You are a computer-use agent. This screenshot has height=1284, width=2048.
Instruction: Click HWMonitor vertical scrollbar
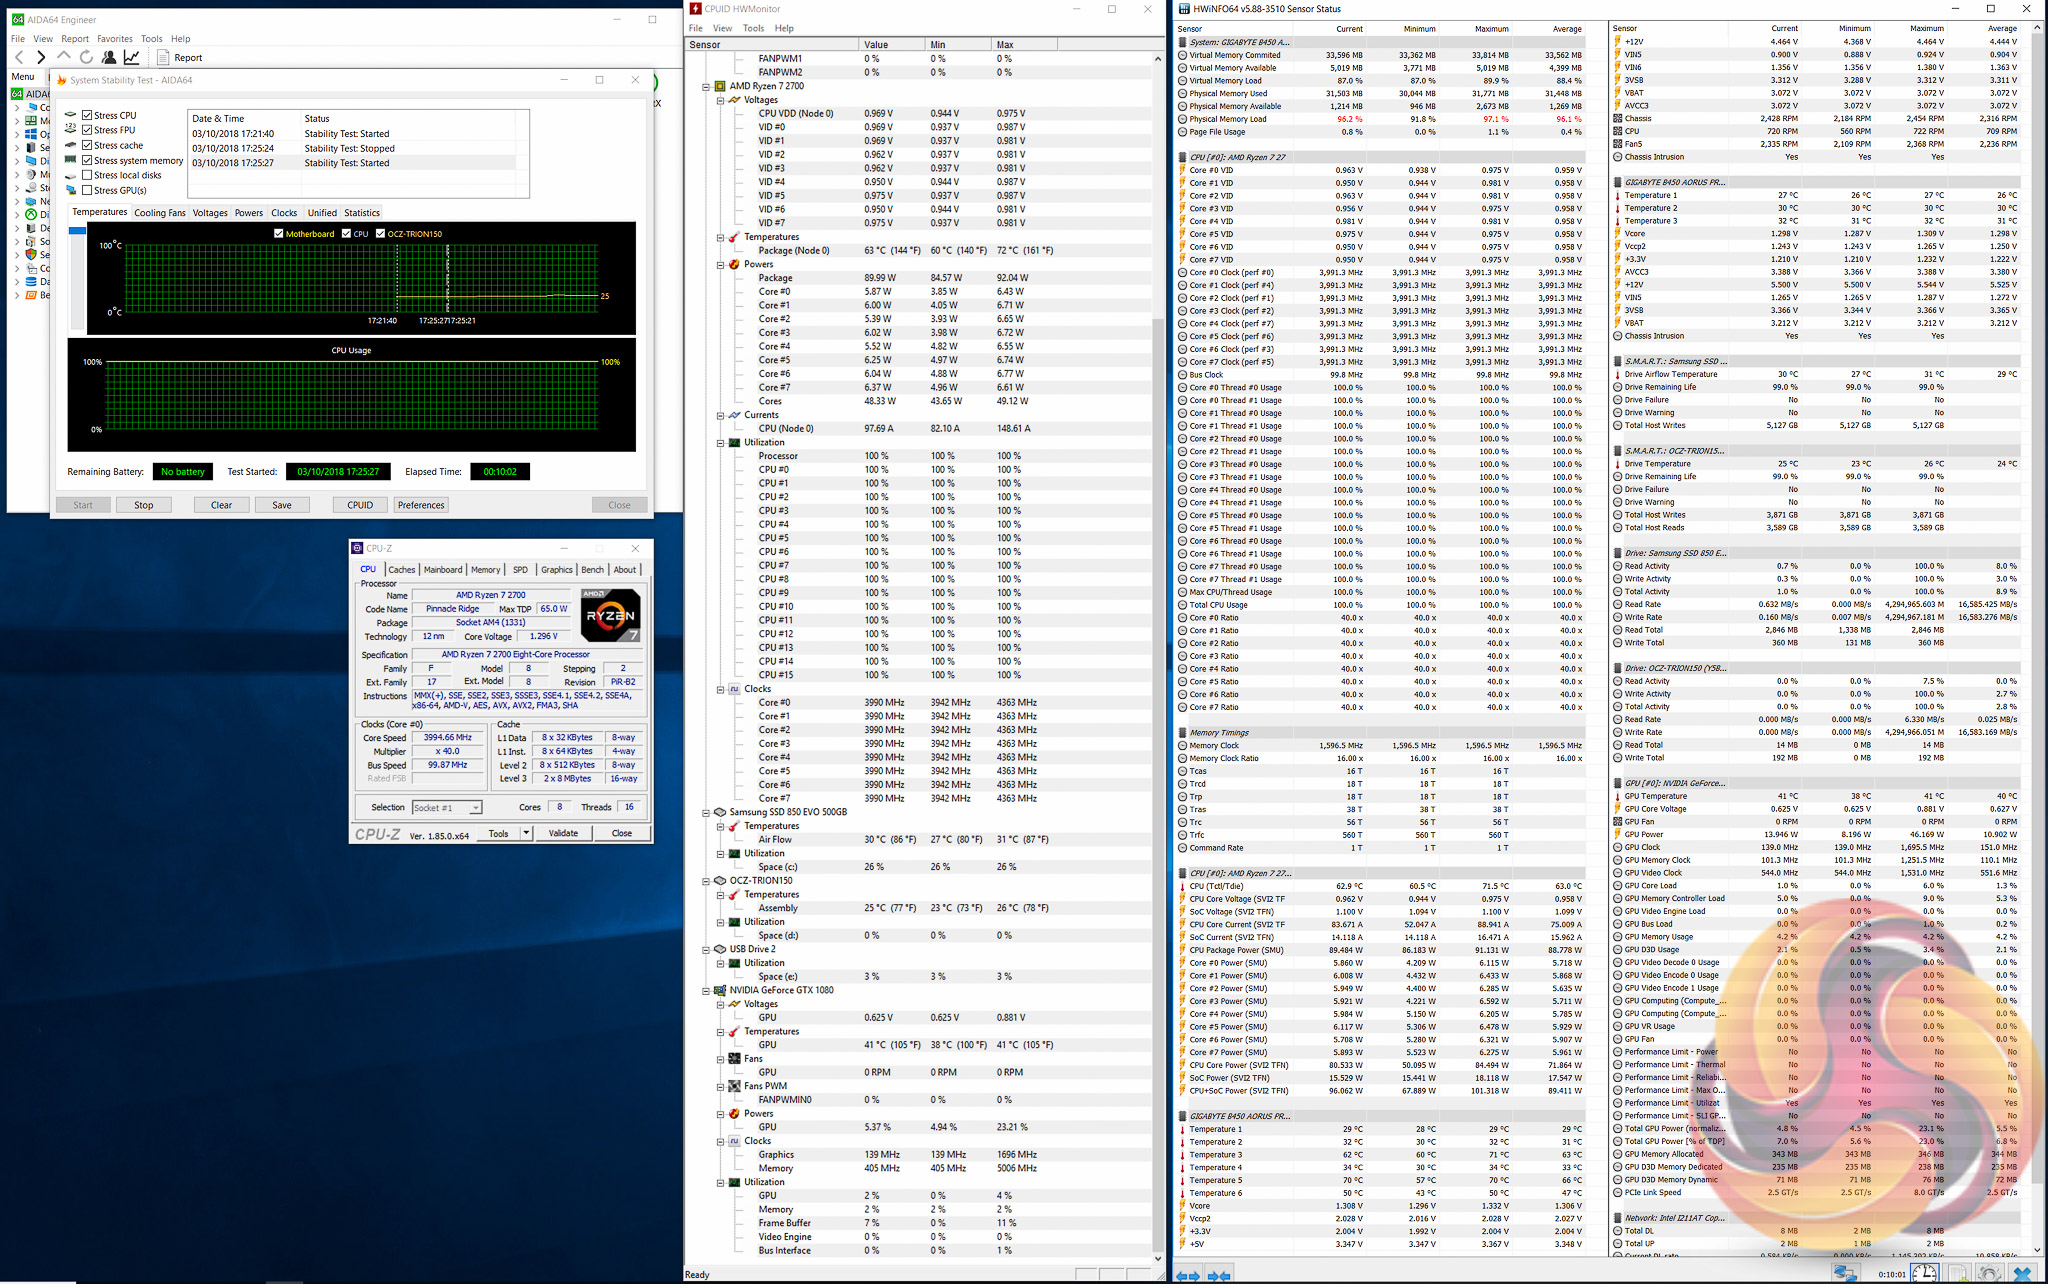coord(1158,700)
